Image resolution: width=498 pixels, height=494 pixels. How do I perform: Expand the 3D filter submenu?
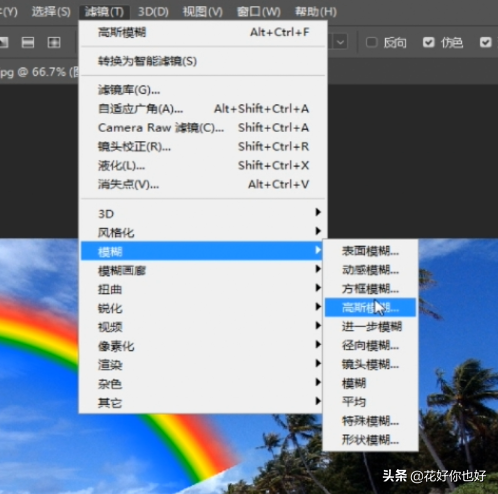click(203, 213)
